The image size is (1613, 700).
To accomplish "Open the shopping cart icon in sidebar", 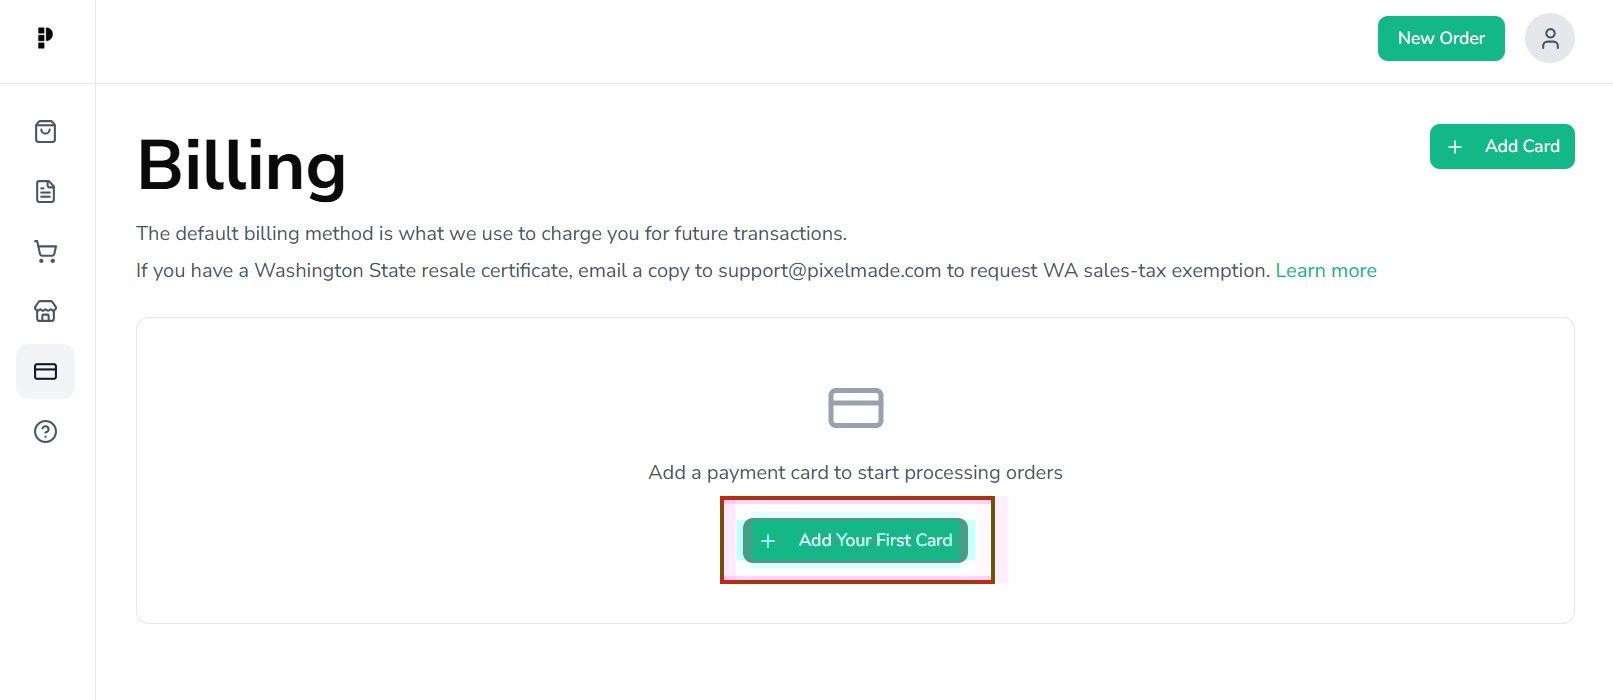I will (x=45, y=252).
